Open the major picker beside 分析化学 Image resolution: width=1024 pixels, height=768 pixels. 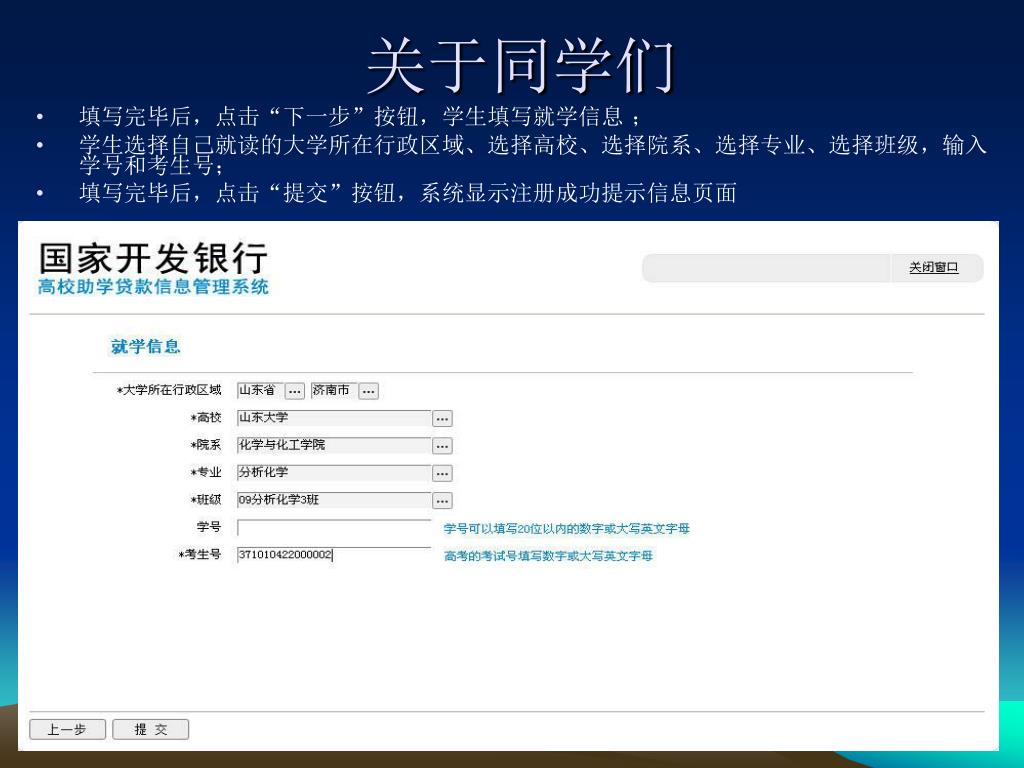[x=442, y=473]
